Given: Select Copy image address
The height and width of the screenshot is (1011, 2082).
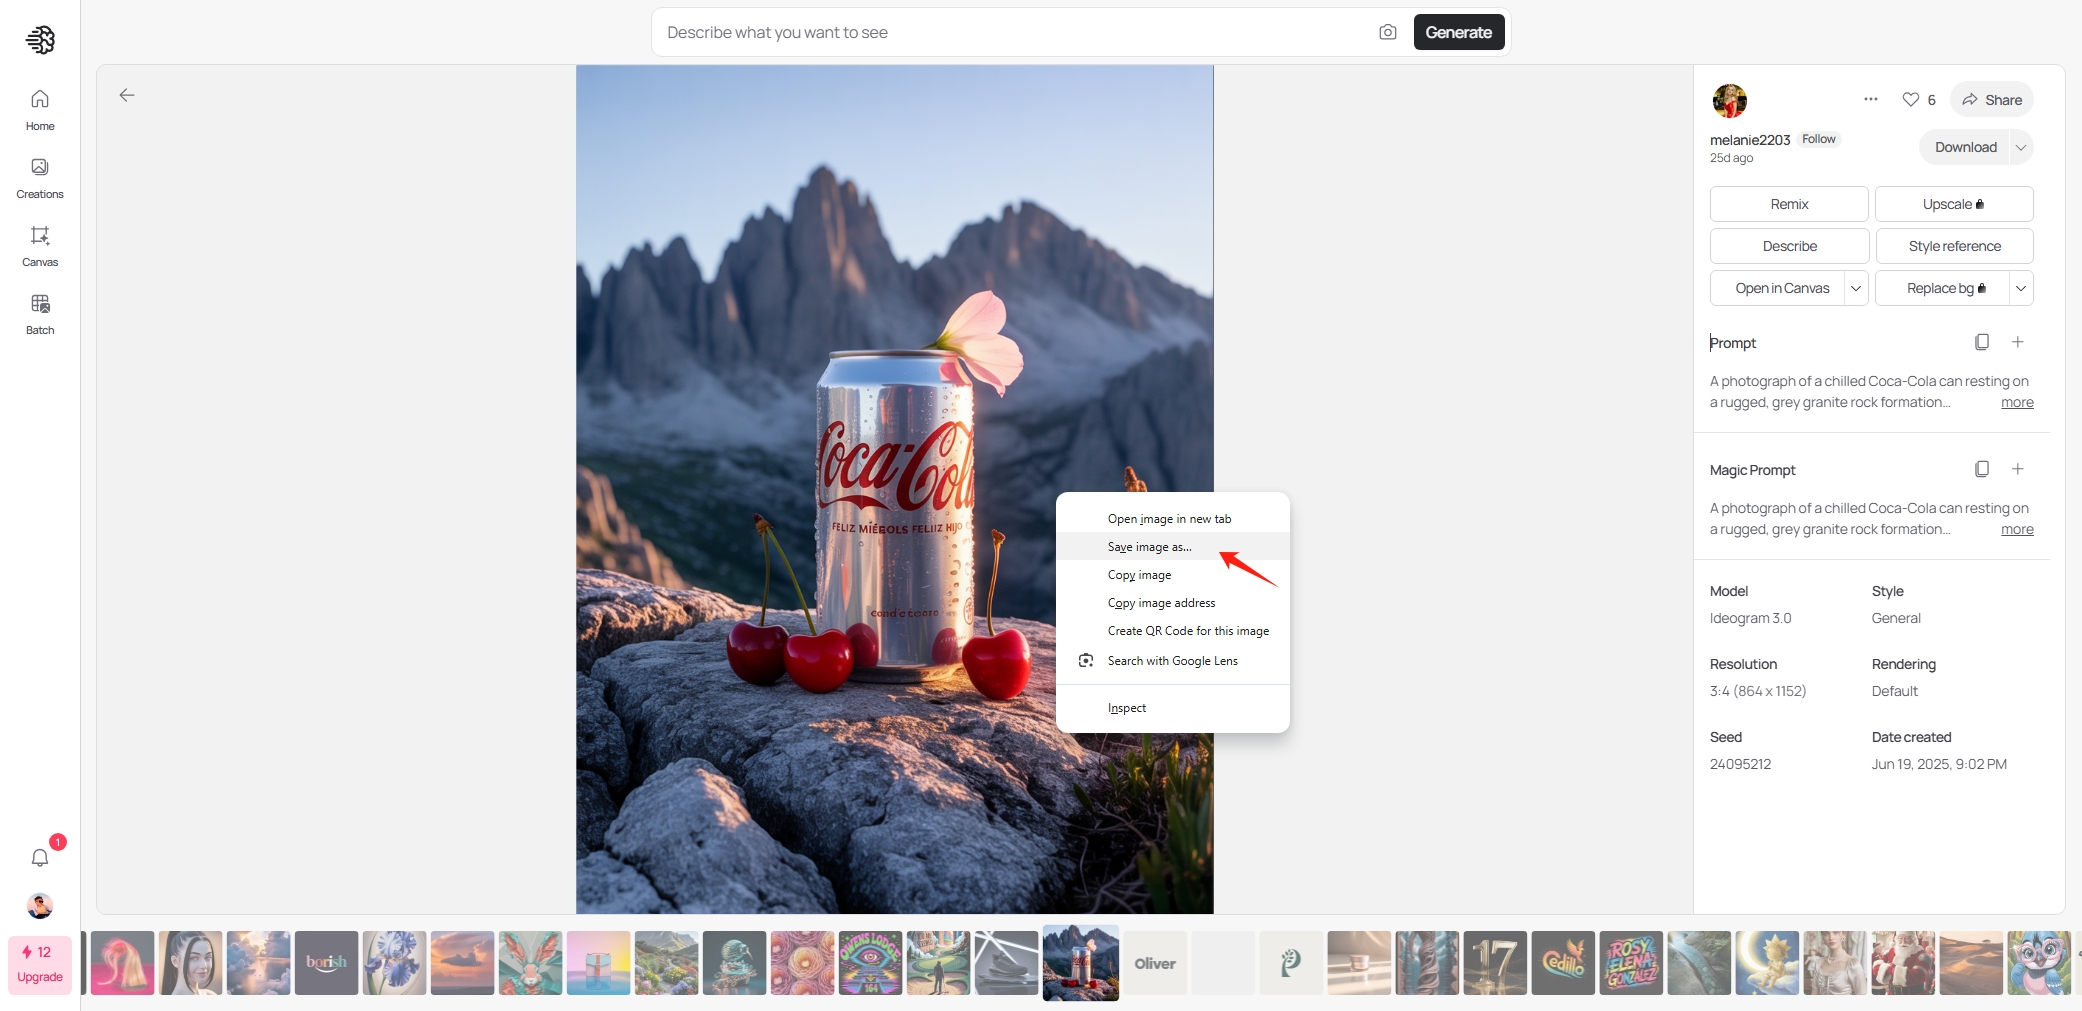Looking at the screenshot, I should [1173, 603].
